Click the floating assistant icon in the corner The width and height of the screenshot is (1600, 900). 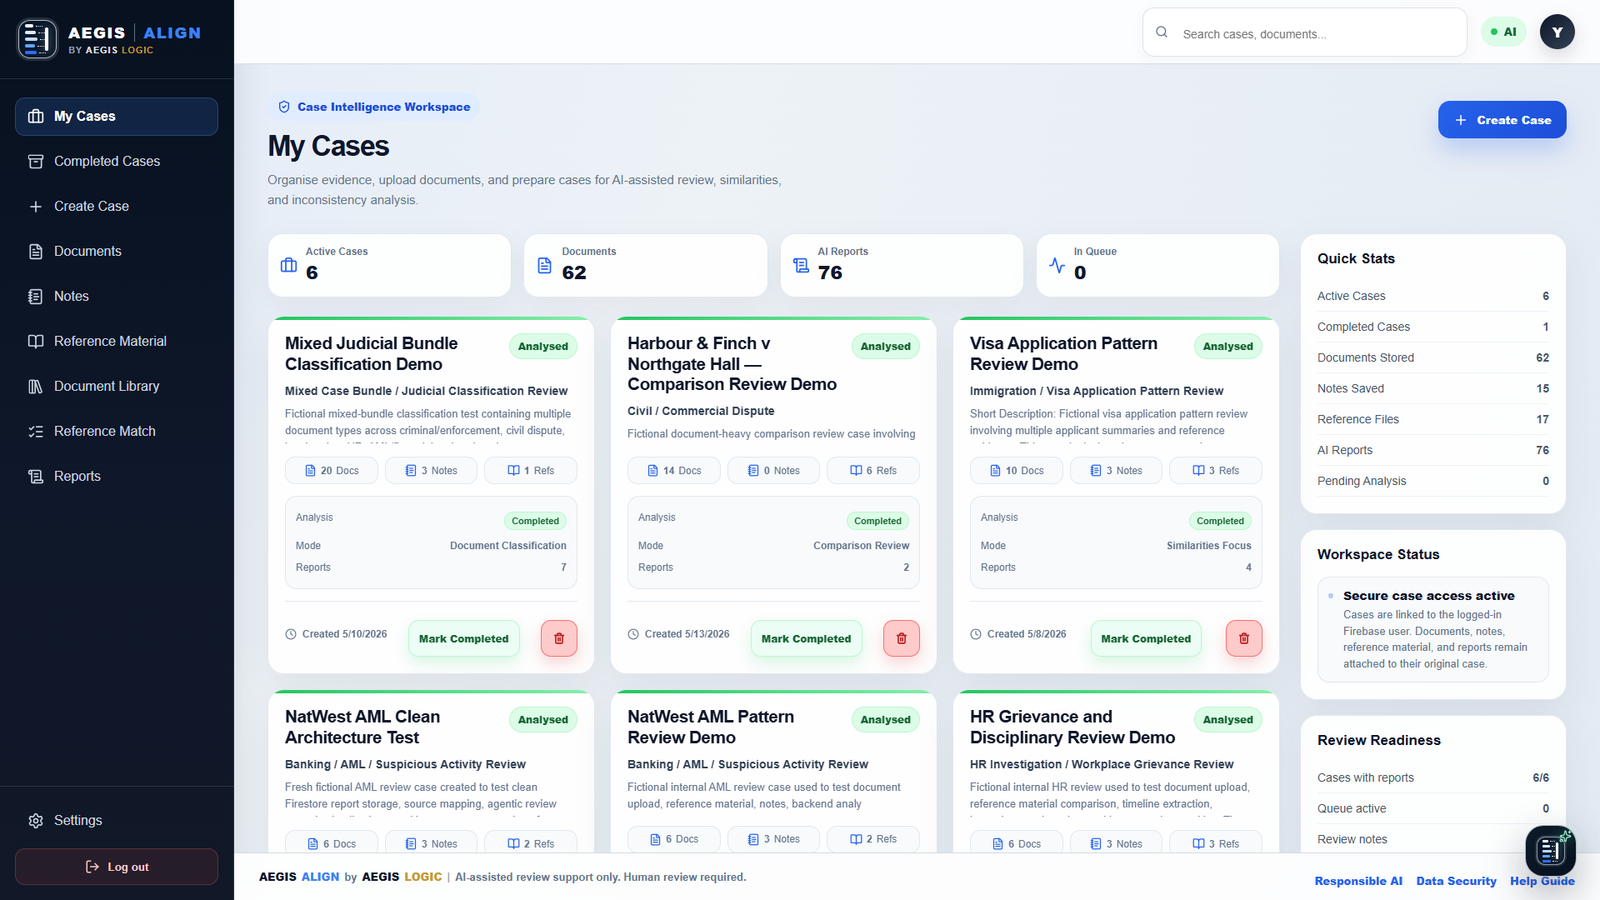[x=1550, y=851]
